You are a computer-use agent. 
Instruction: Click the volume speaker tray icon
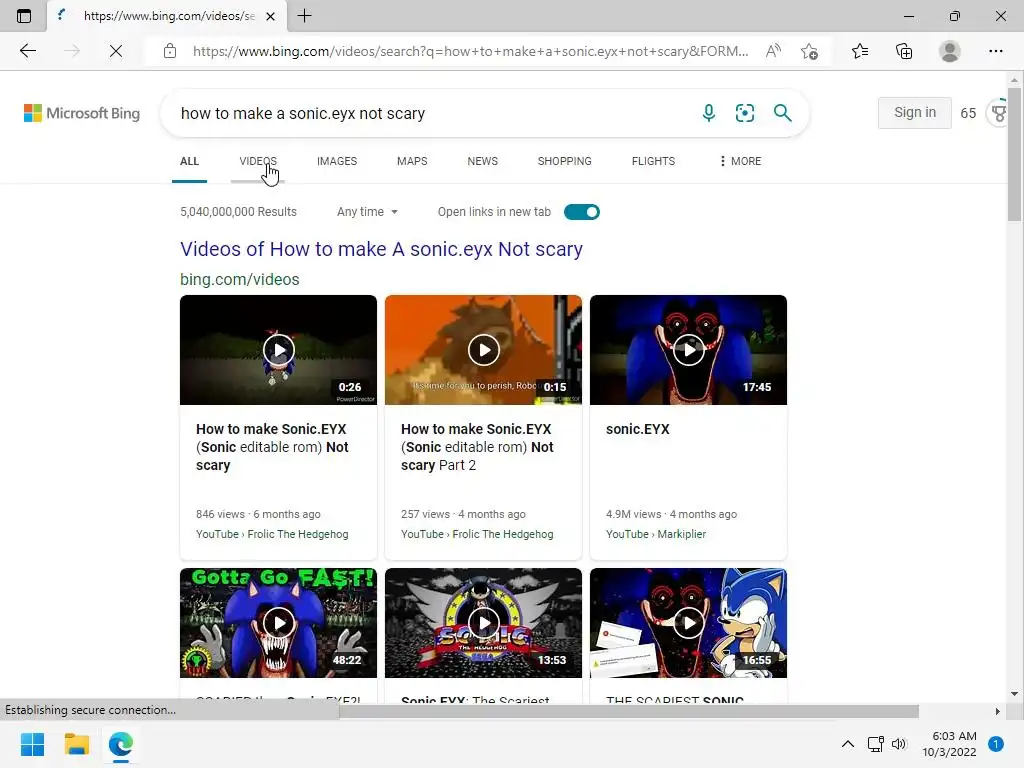pyautogui.click(x=899, y=744)
